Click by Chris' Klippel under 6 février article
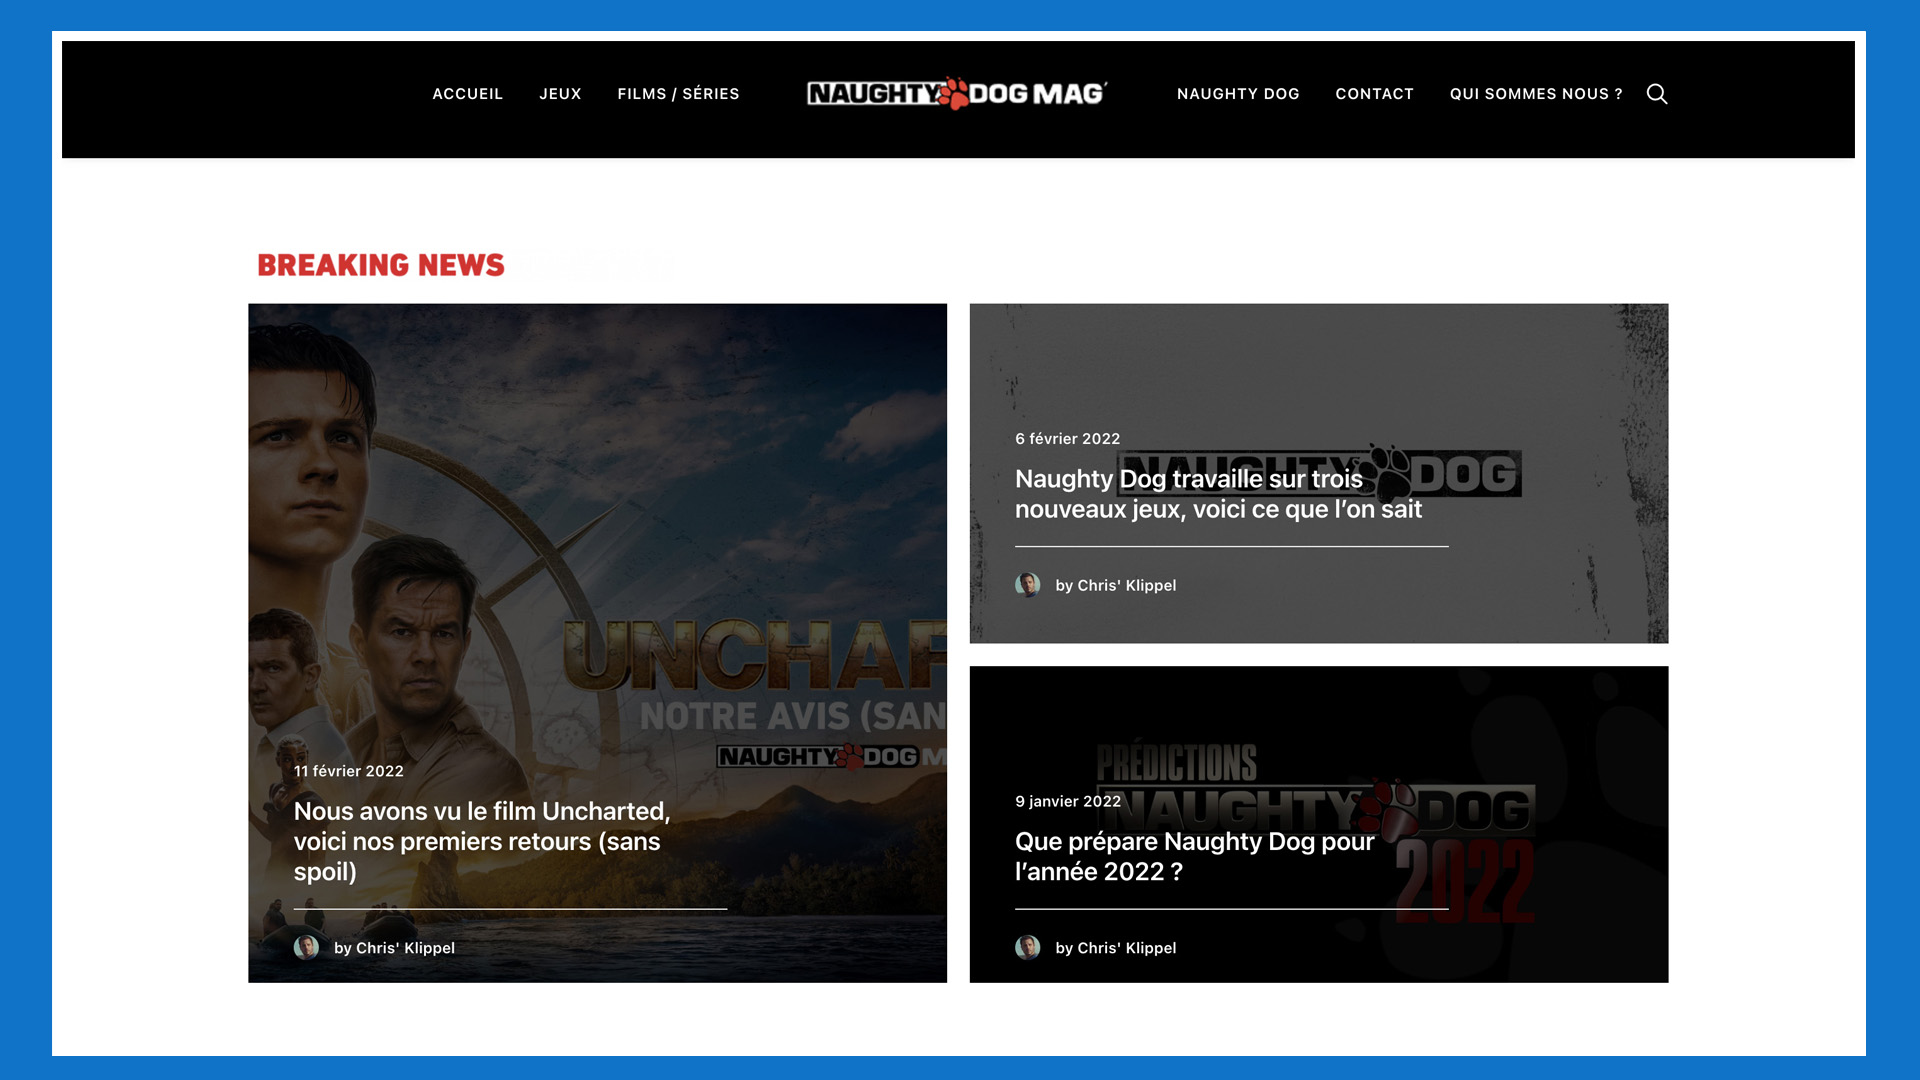 coord(1115,586)
